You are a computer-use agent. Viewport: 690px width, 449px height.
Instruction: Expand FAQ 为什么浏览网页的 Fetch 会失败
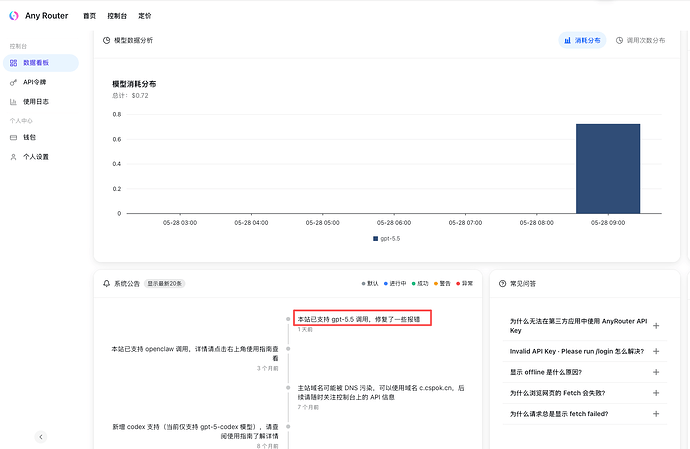[x=584, y=393]
